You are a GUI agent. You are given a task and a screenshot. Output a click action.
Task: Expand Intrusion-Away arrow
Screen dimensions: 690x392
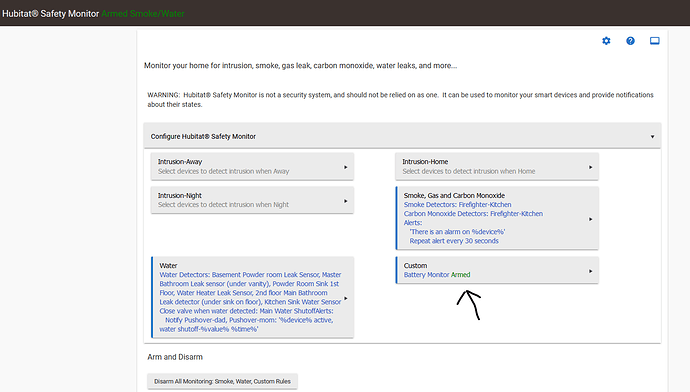click(345, 167)
